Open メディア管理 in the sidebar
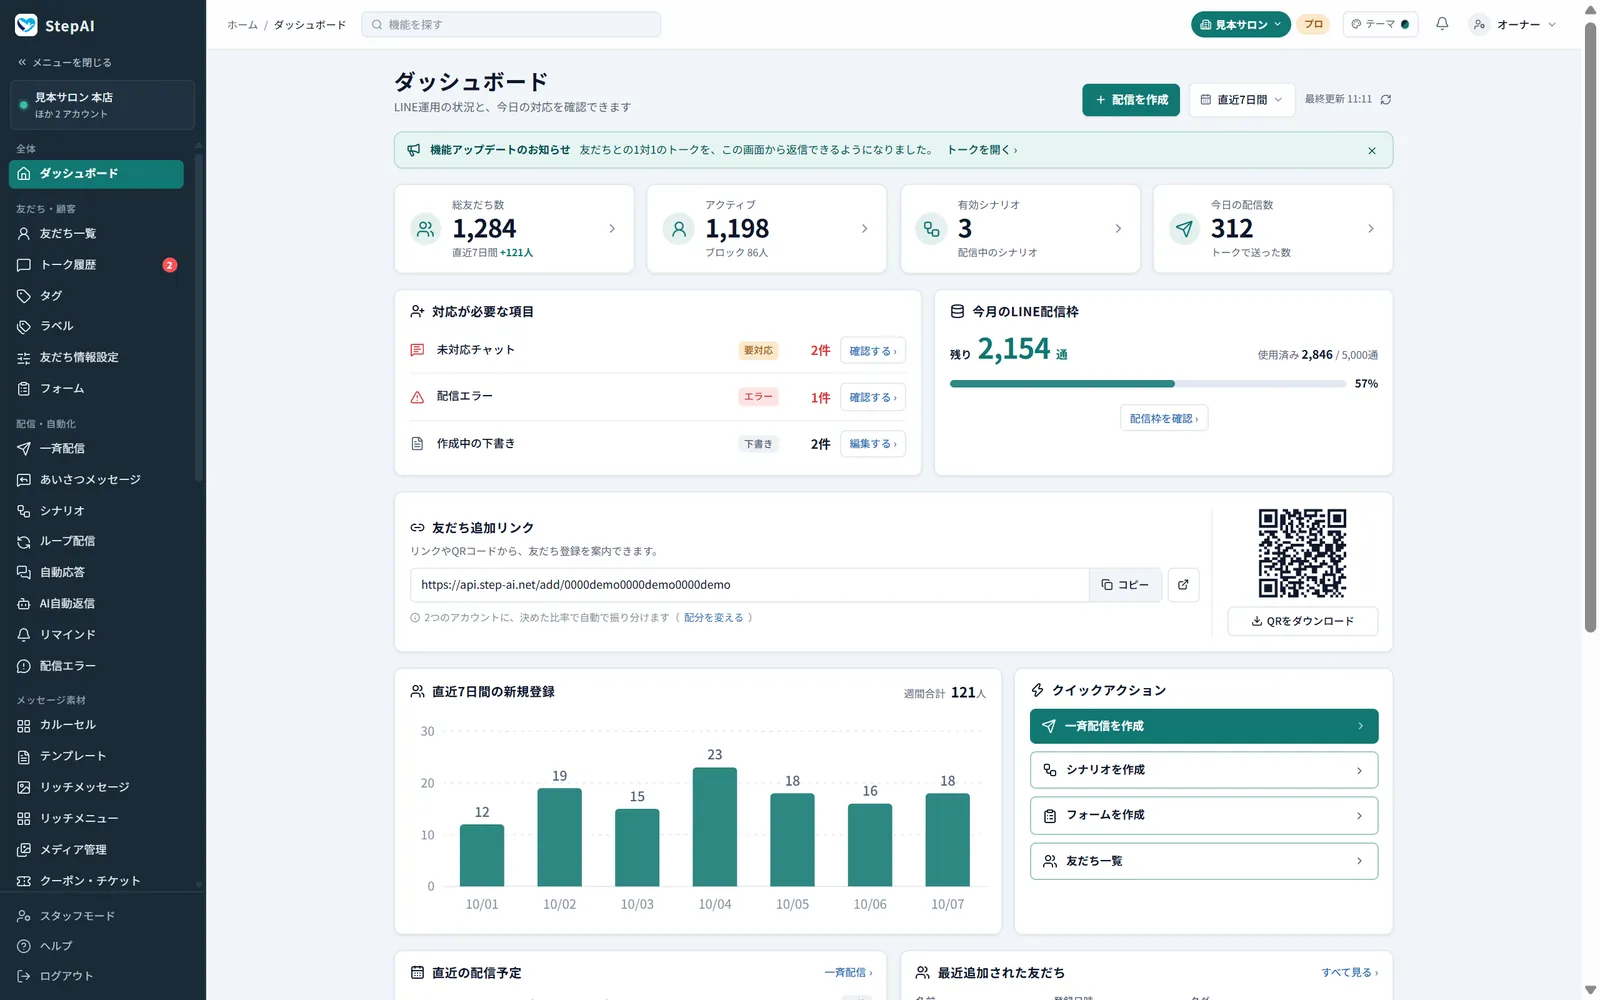The height and width of the screenshot is (1000, 1600). [96, 850]
